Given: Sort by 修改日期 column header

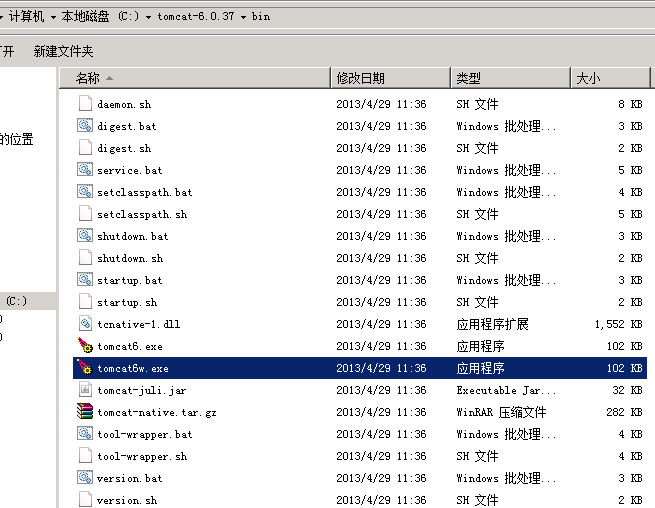Looking at the screenshot, I should (x=391, y=78).
